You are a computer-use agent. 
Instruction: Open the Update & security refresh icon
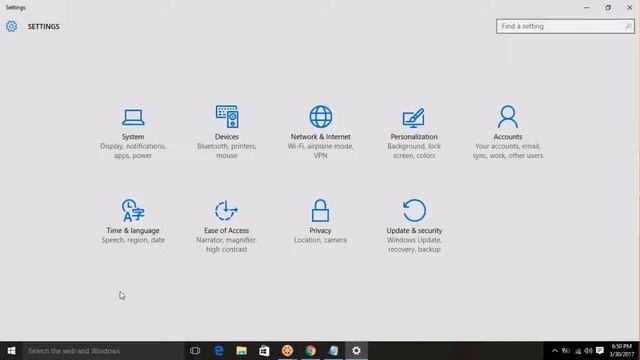(x=414, y=210)
